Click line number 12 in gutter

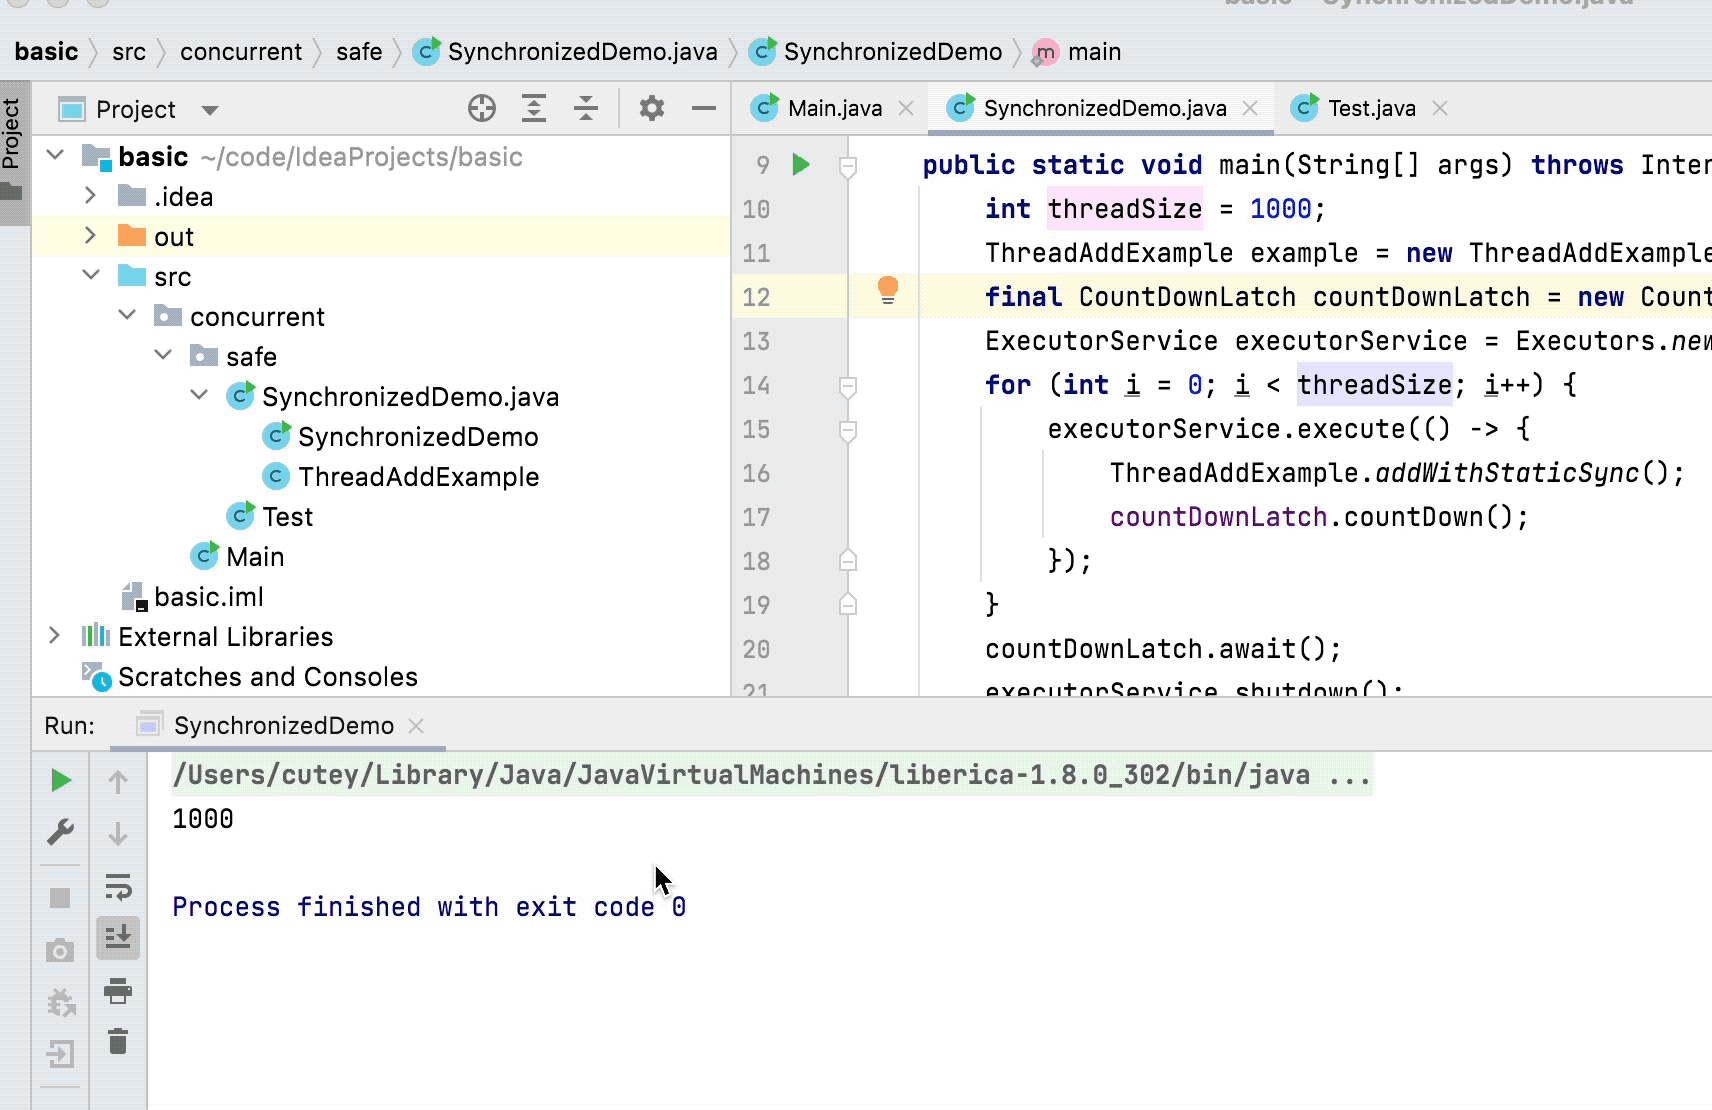(756, 297)
